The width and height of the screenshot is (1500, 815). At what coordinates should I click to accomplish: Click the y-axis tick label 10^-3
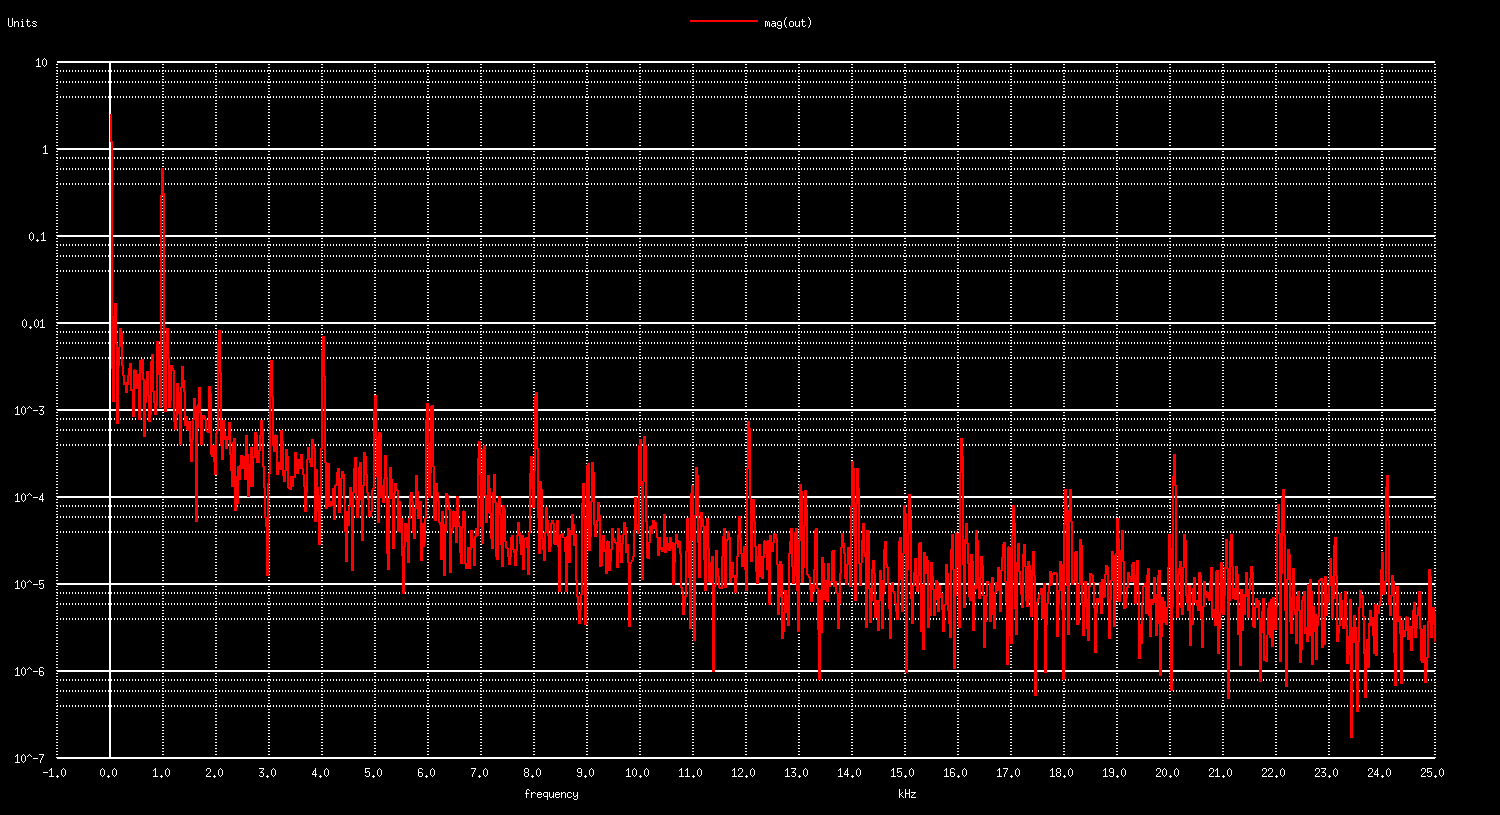pos(31,410)
